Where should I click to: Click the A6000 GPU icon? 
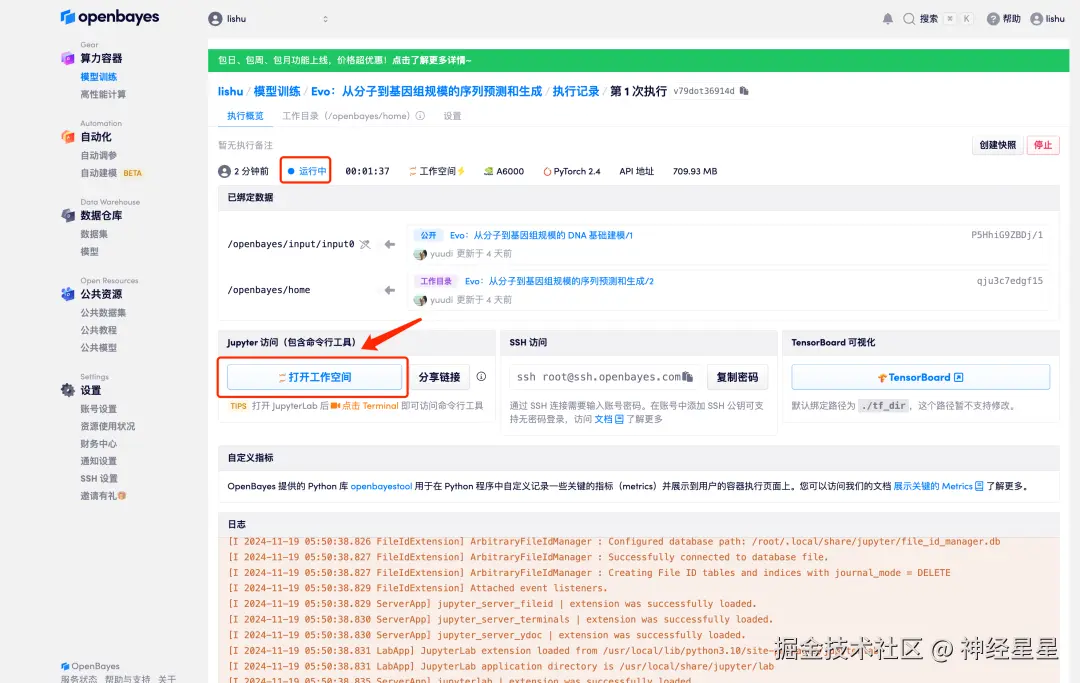pos(488,171)
